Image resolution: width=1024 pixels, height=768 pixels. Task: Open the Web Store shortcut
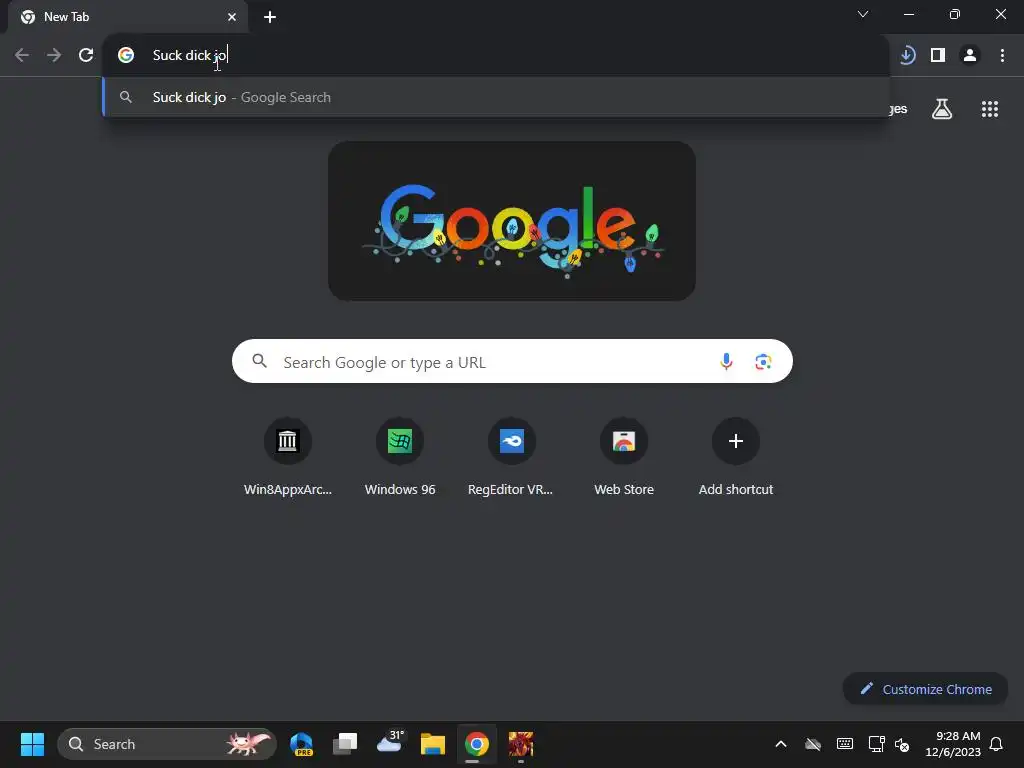pyautogui.click(x=624, y=457)
